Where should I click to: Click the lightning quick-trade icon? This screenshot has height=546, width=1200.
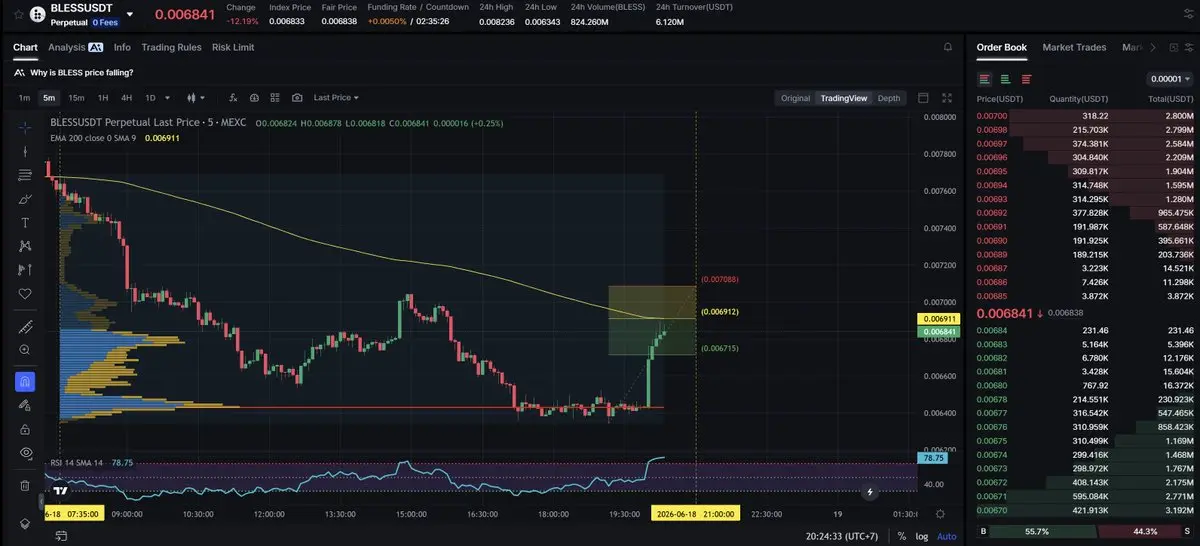870,492
